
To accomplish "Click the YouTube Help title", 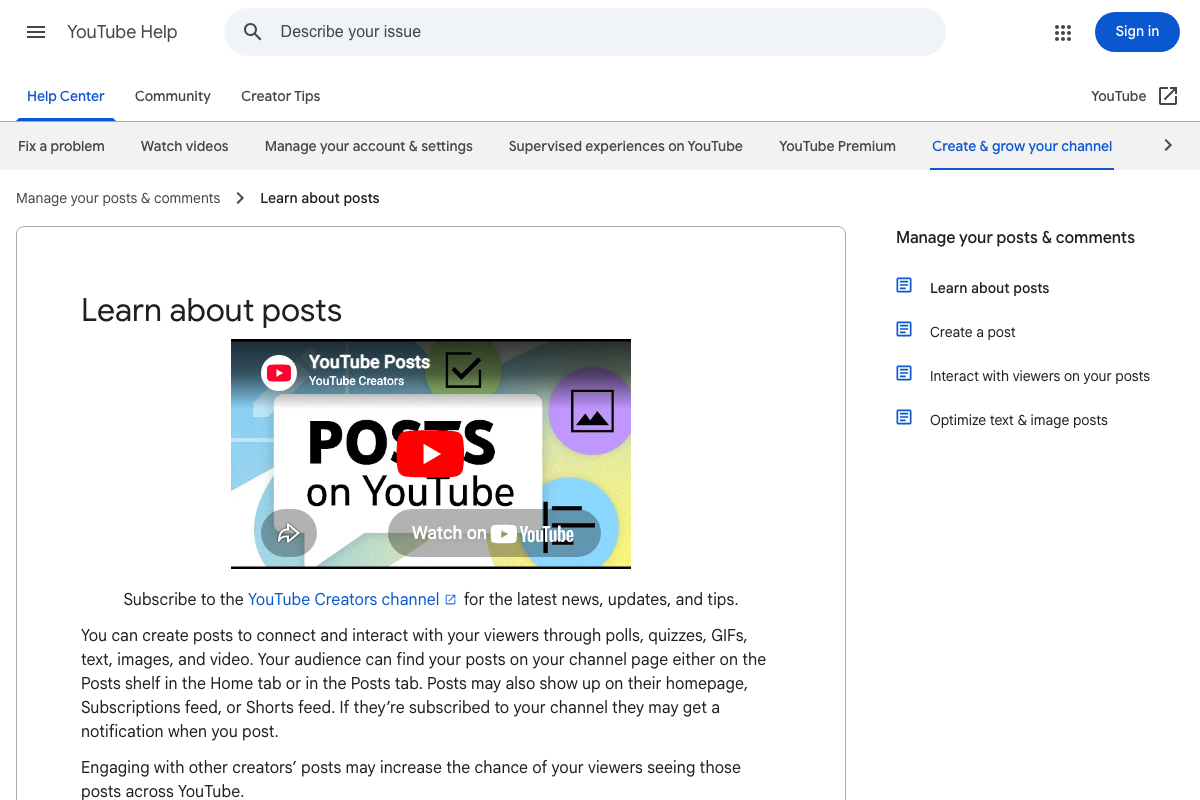I will point(122,32).
